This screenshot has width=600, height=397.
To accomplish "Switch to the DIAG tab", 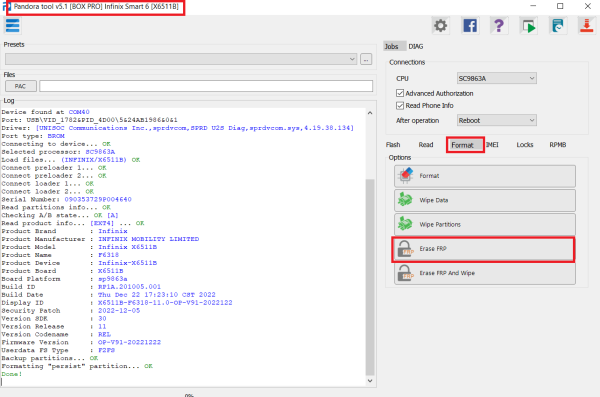I will click(x=416, y=46).
